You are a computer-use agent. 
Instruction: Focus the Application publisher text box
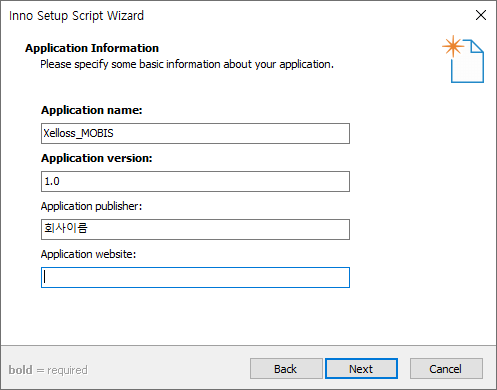pyautogui.click(x=195, y=229)
